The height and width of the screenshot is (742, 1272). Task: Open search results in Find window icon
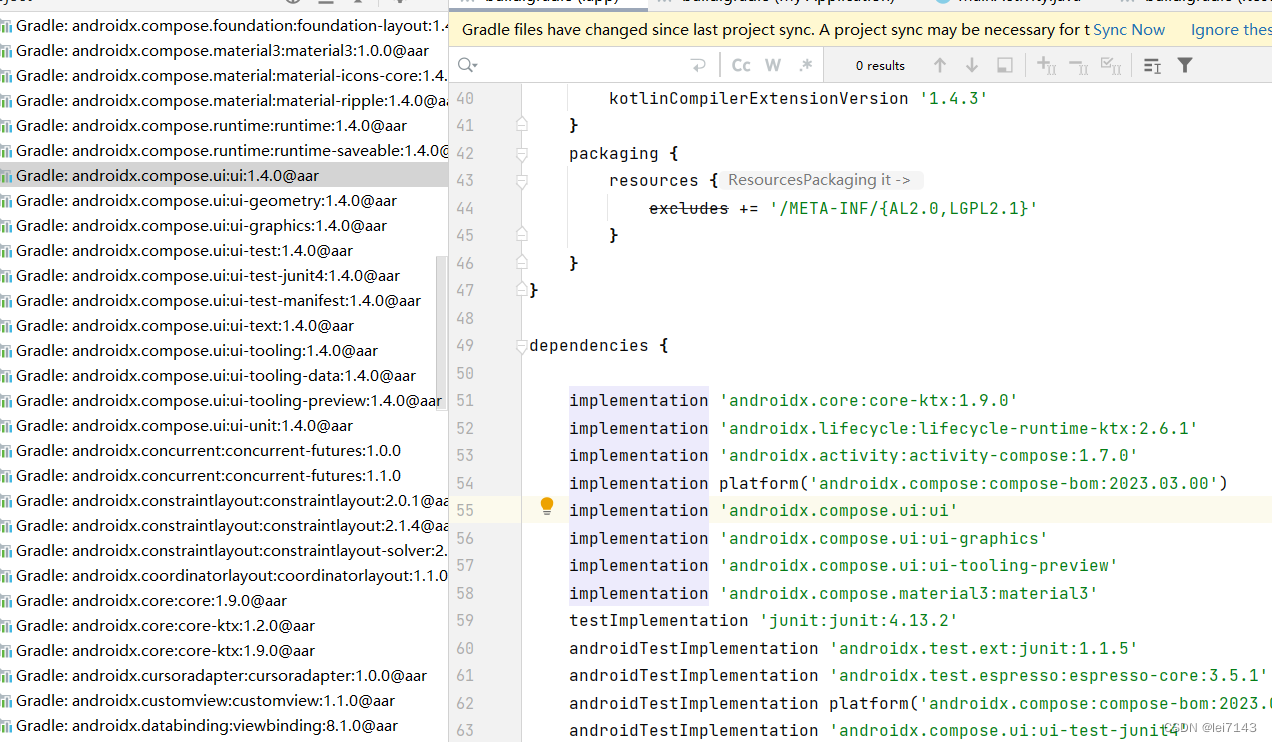[1005, 65]
